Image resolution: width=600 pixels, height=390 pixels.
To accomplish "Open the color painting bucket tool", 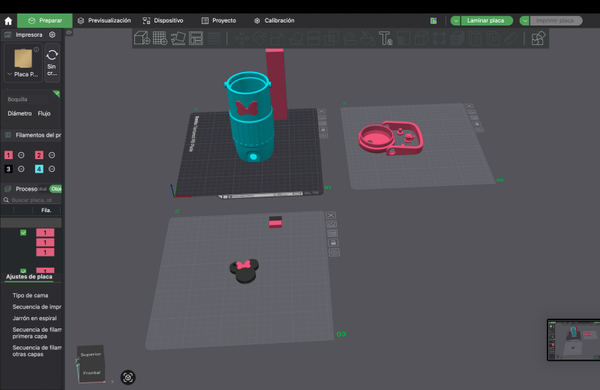I will 367,38.
